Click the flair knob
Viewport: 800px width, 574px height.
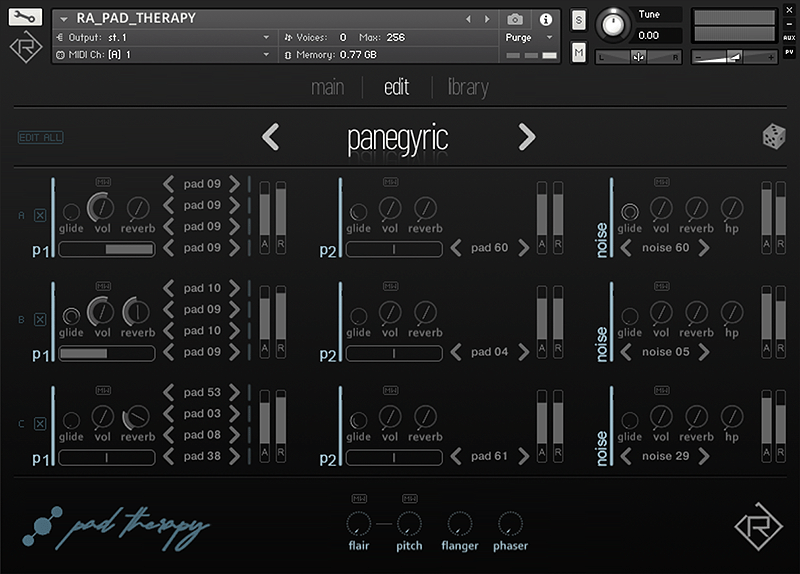pos(359,523)
